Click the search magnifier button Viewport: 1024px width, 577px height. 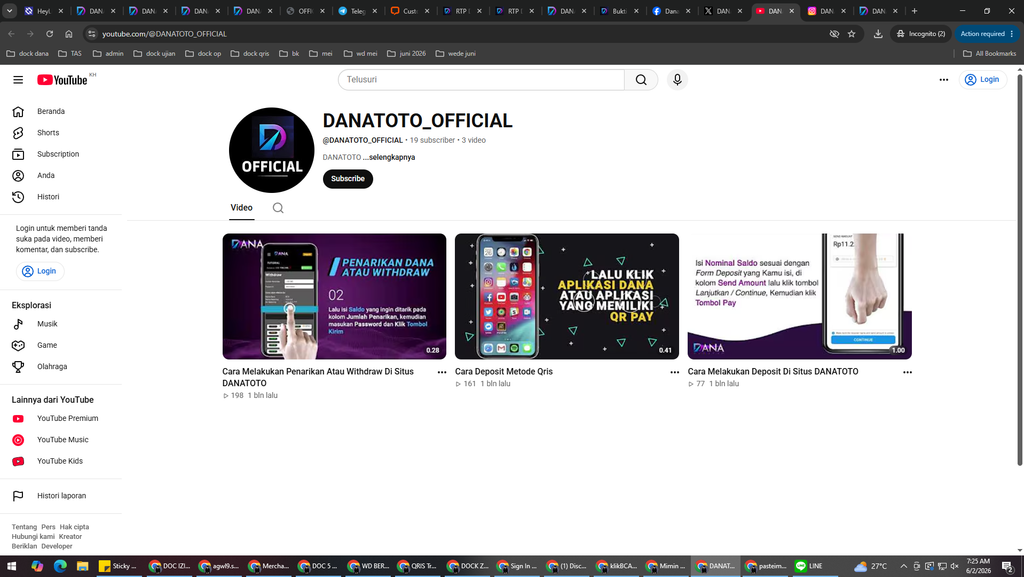coord(641,80)
